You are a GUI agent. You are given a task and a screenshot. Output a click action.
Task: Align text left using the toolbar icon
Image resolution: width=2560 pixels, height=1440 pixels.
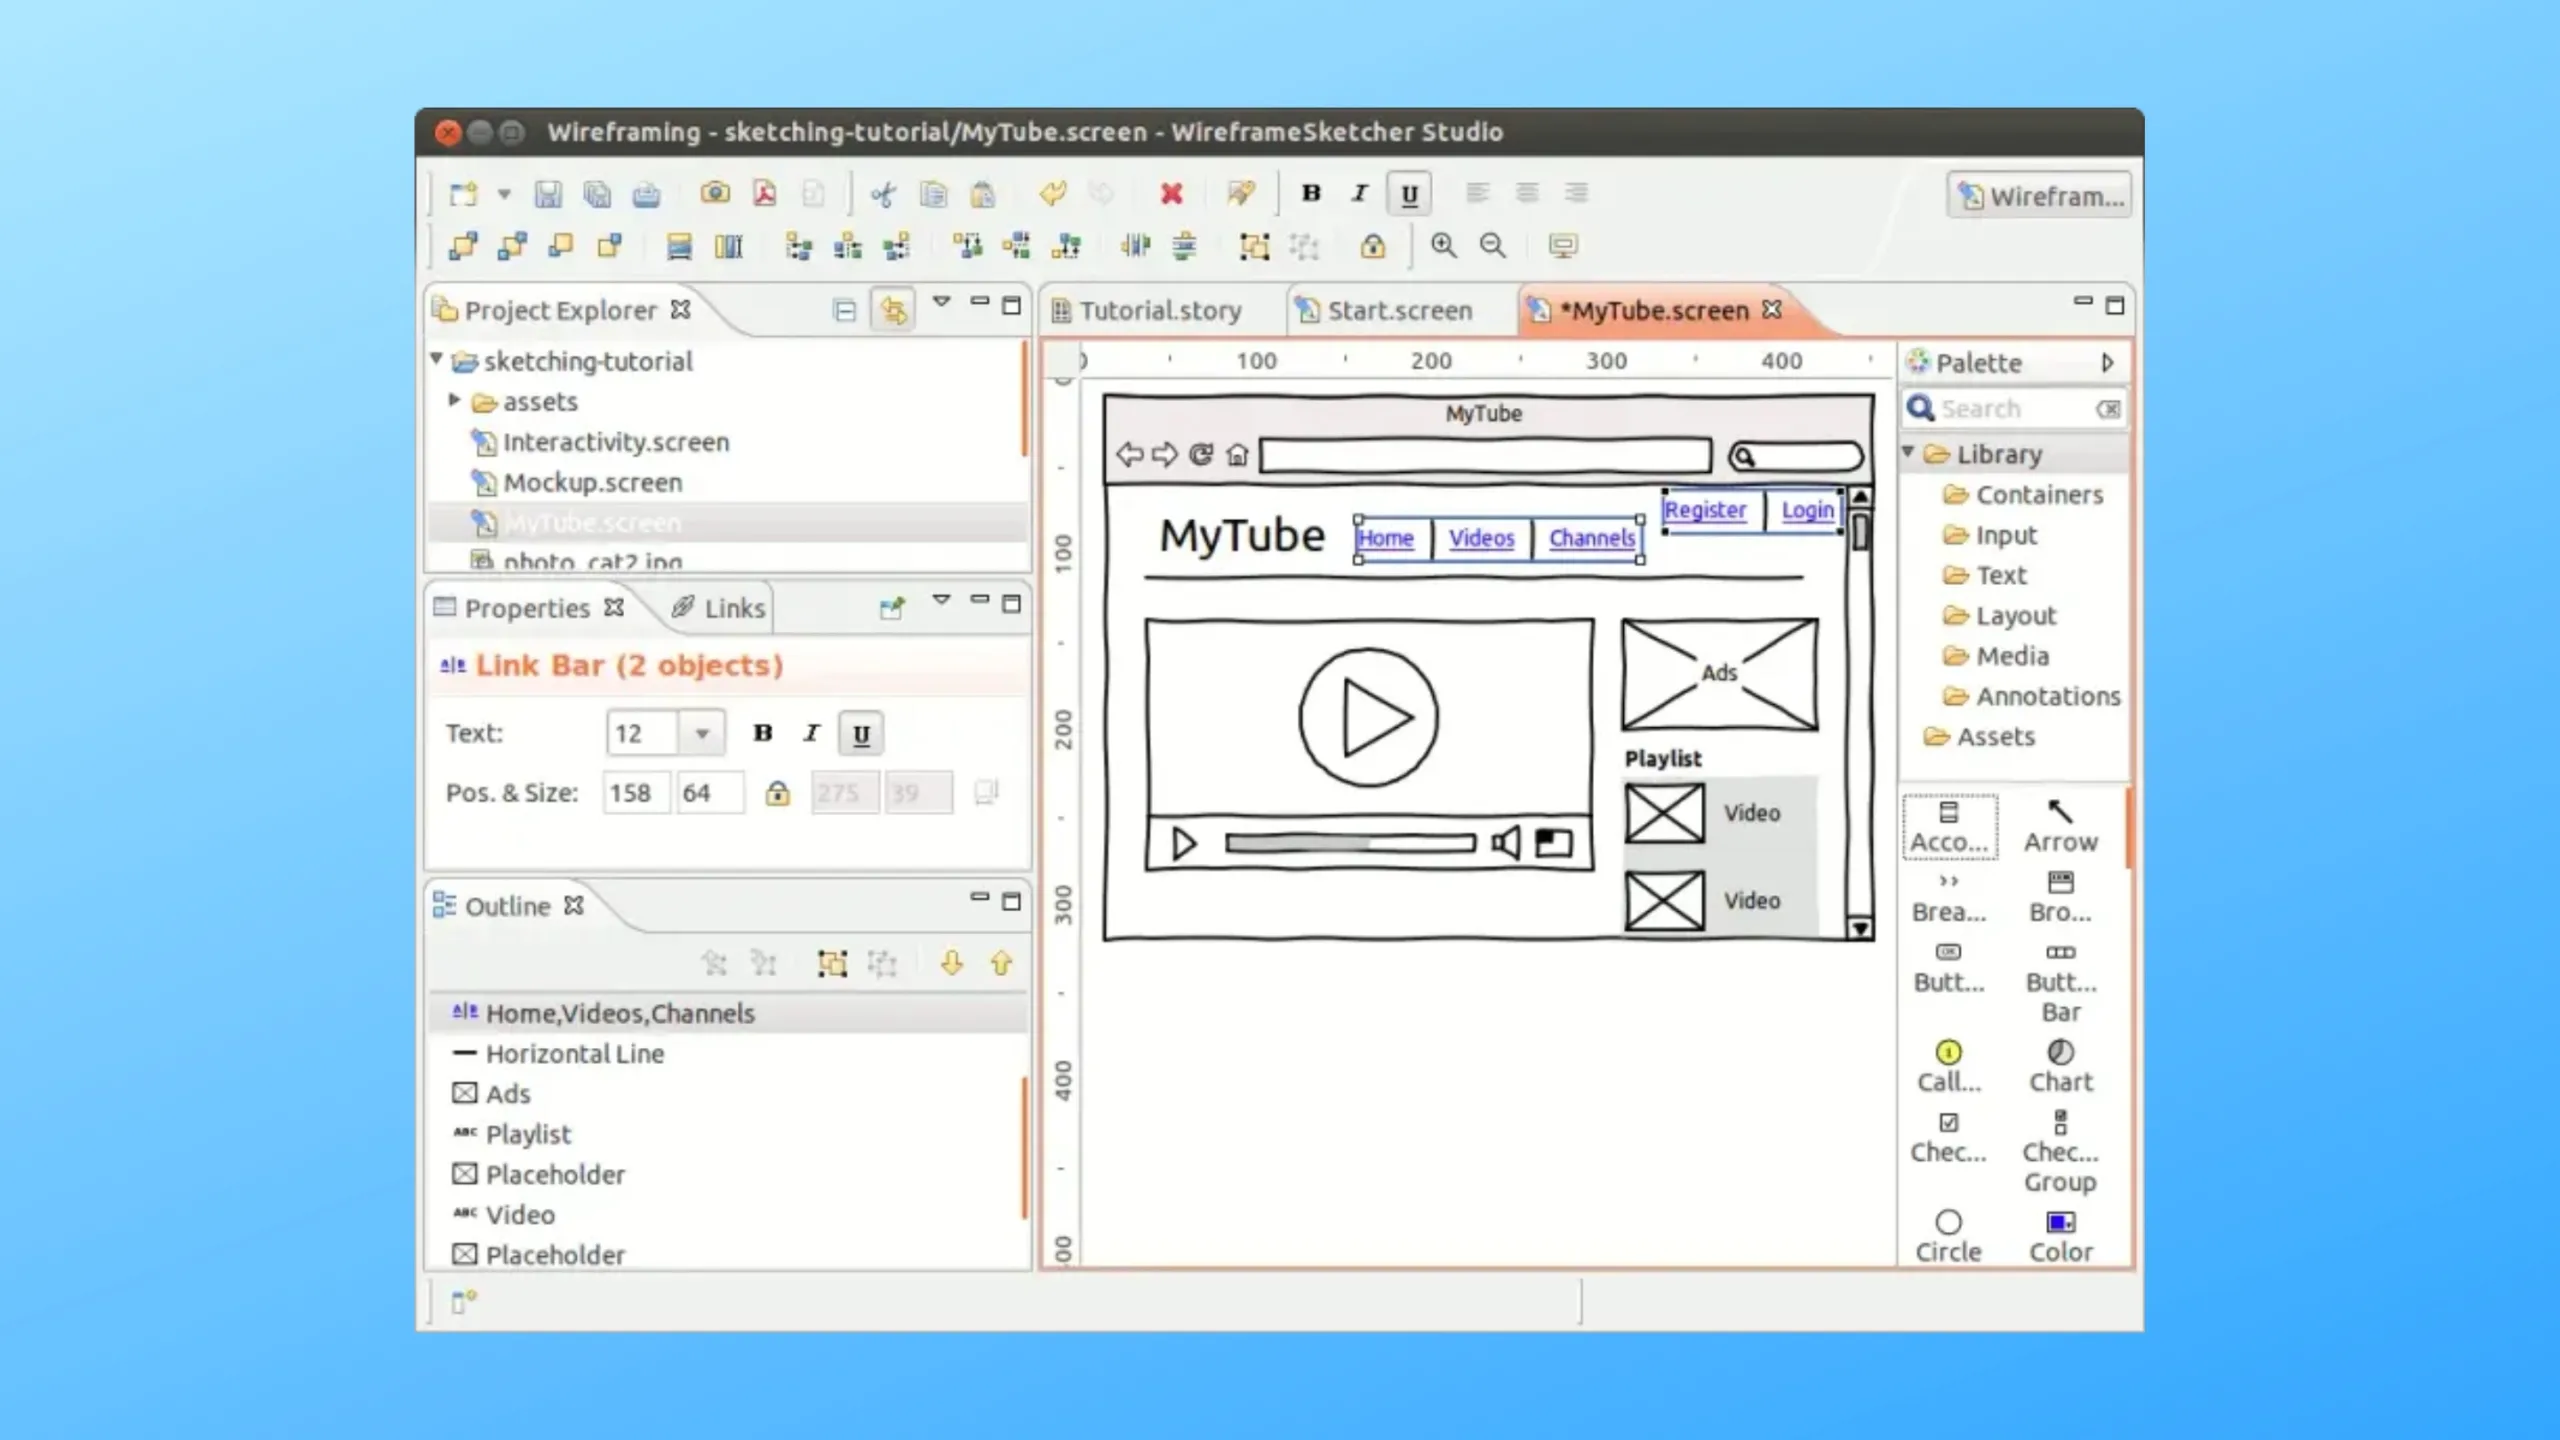pyautogui.click(x=1477, y=193)
